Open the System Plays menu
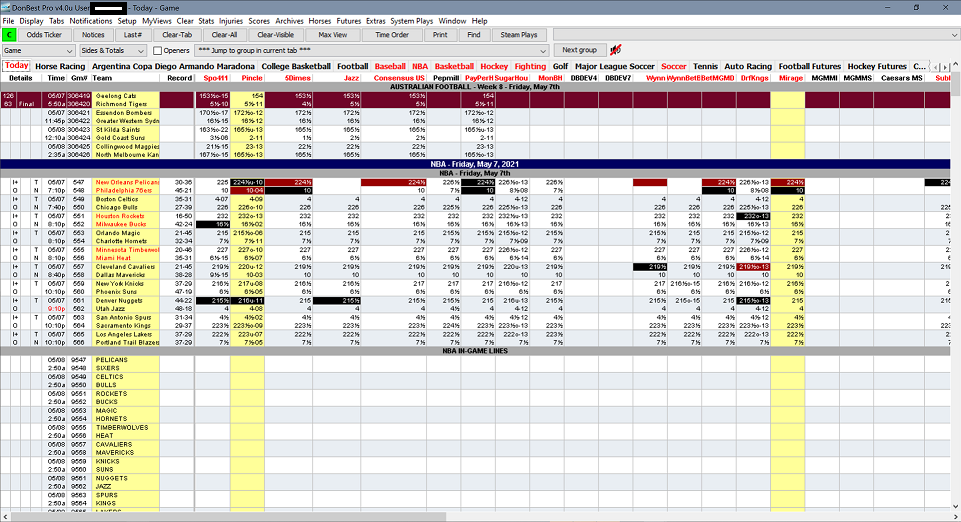 coord(411,21)
